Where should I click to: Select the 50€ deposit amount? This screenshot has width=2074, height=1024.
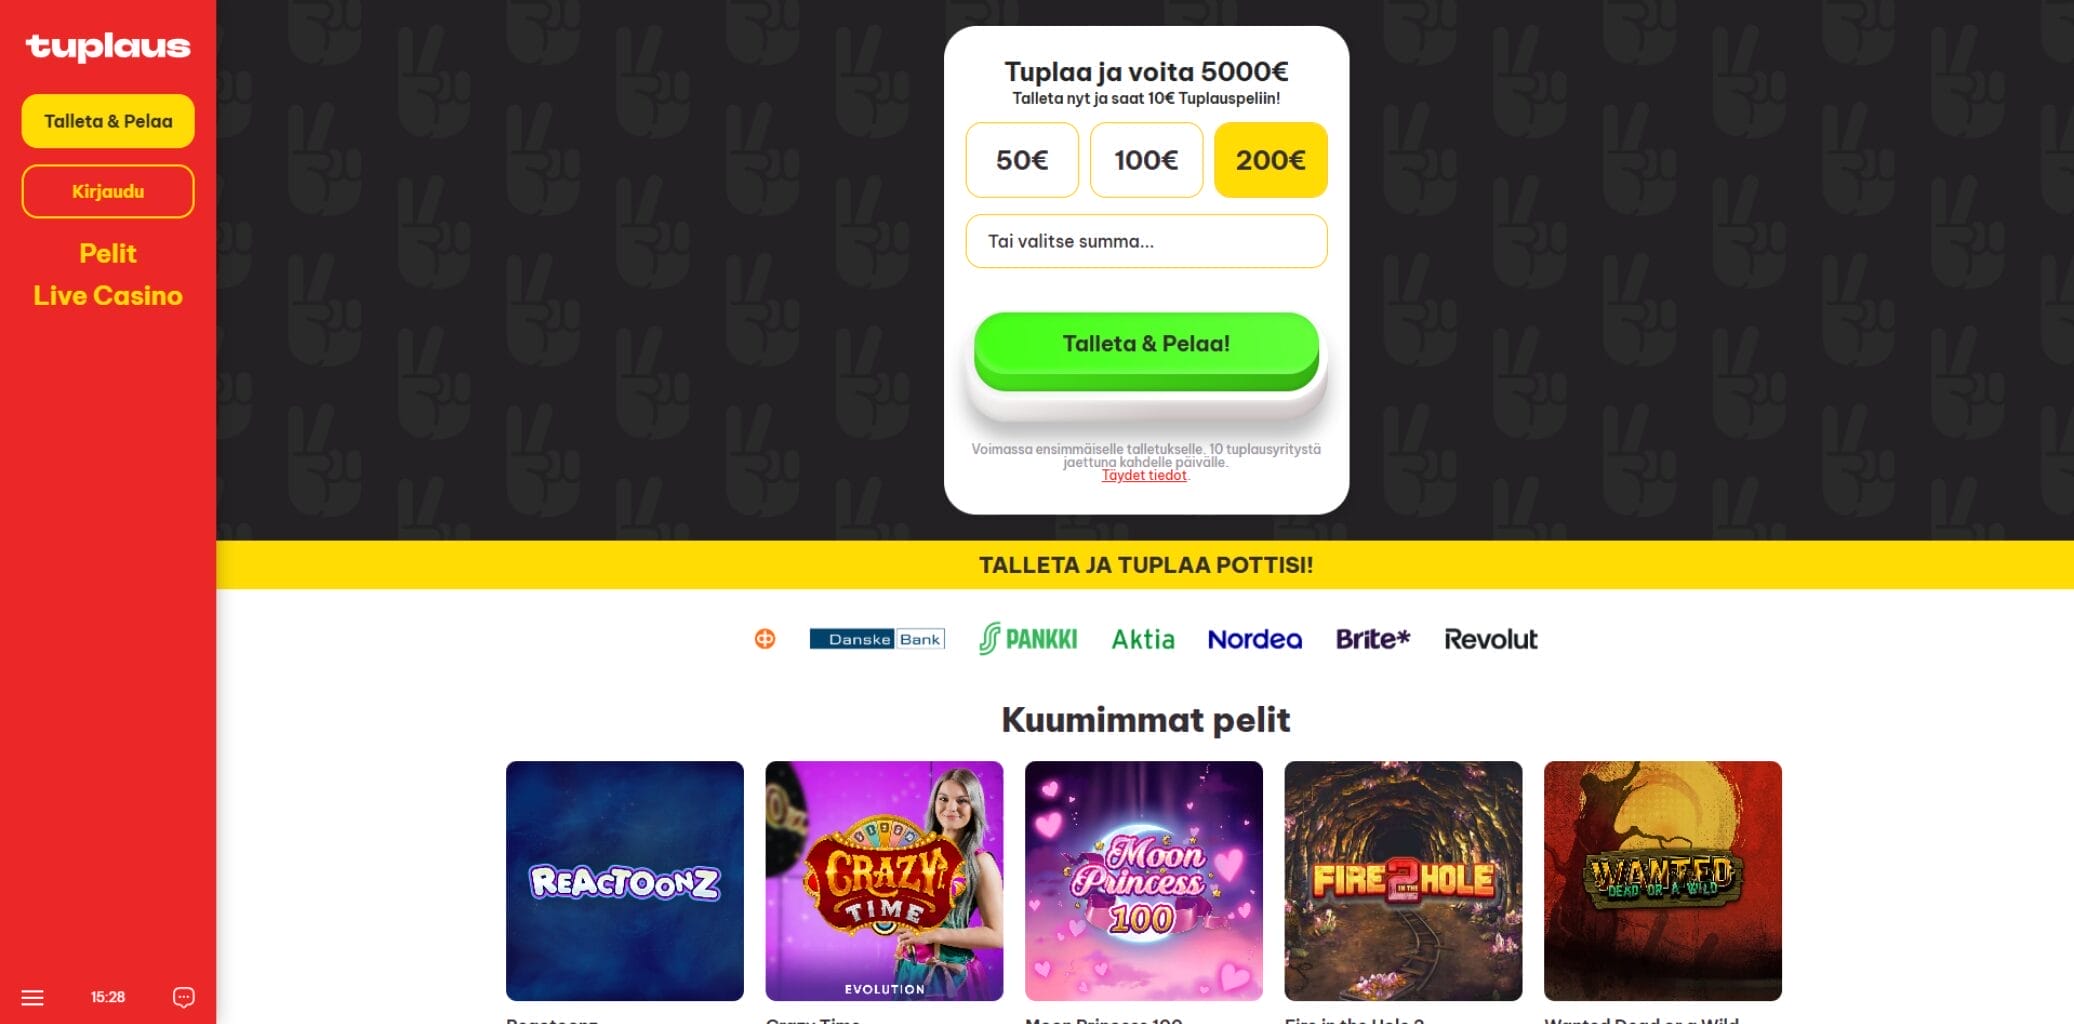pos(1022,160)
